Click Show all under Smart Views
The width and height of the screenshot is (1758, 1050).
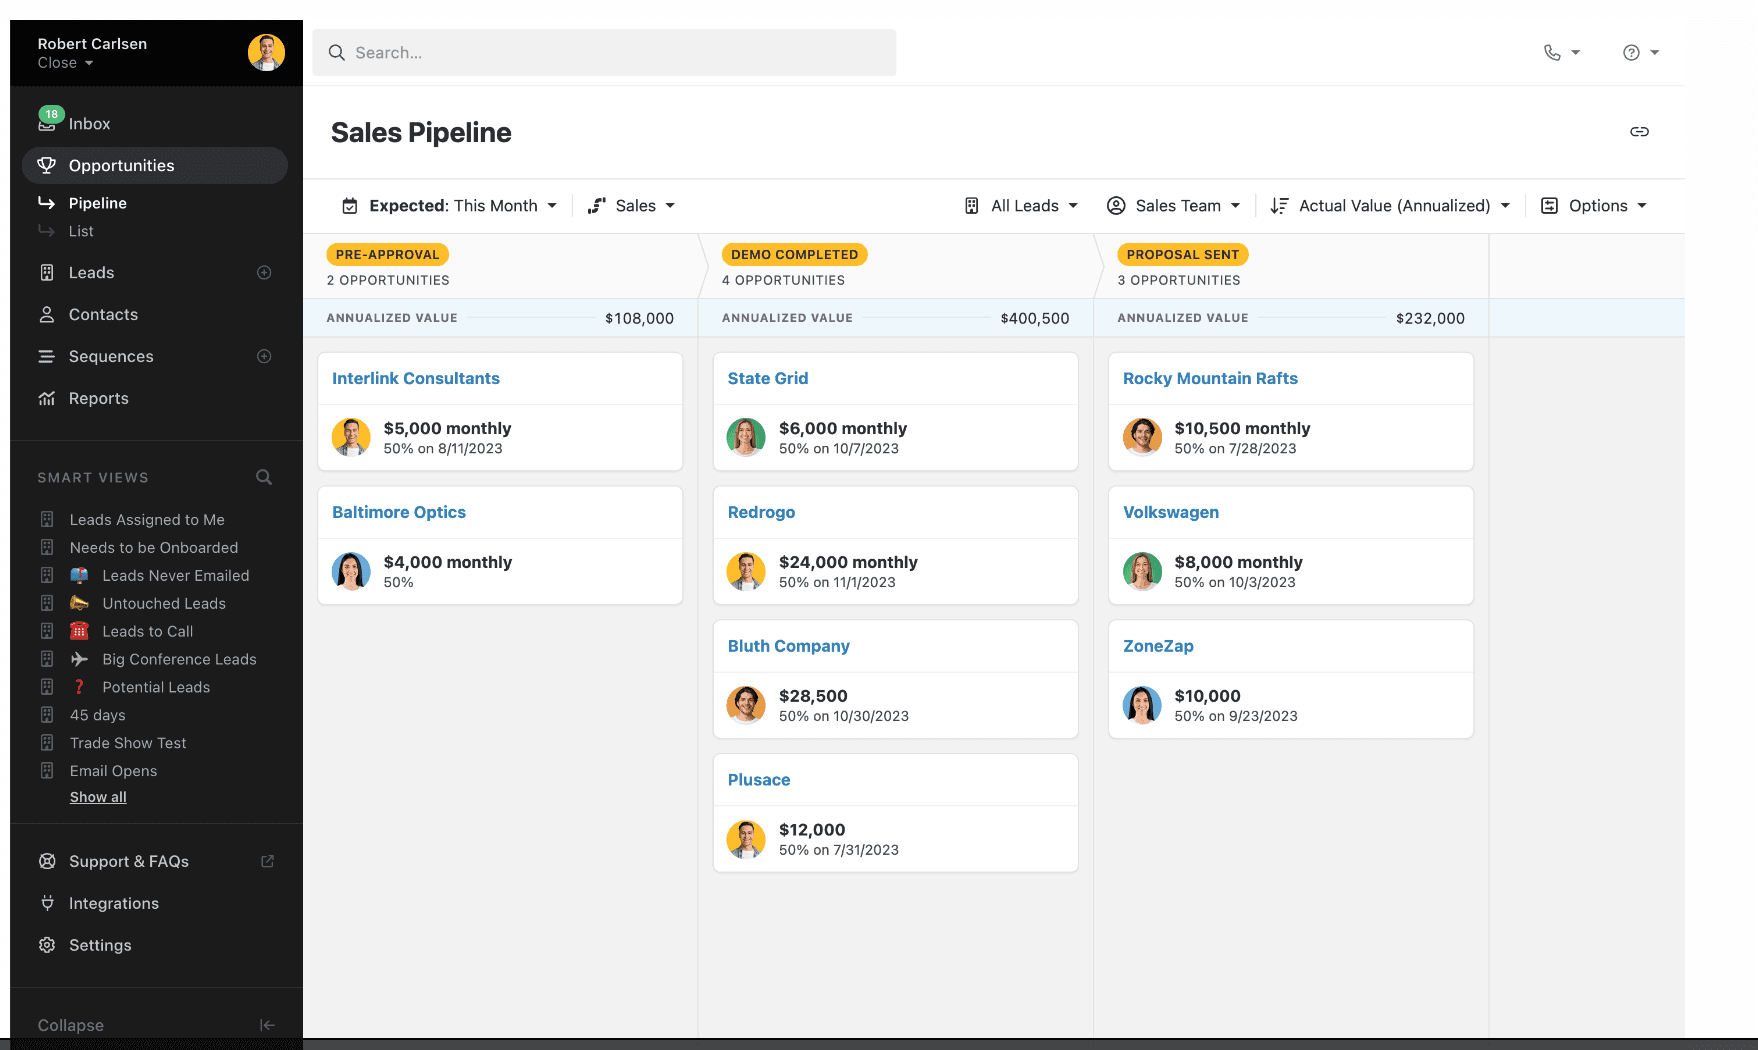tap(97, 796)
